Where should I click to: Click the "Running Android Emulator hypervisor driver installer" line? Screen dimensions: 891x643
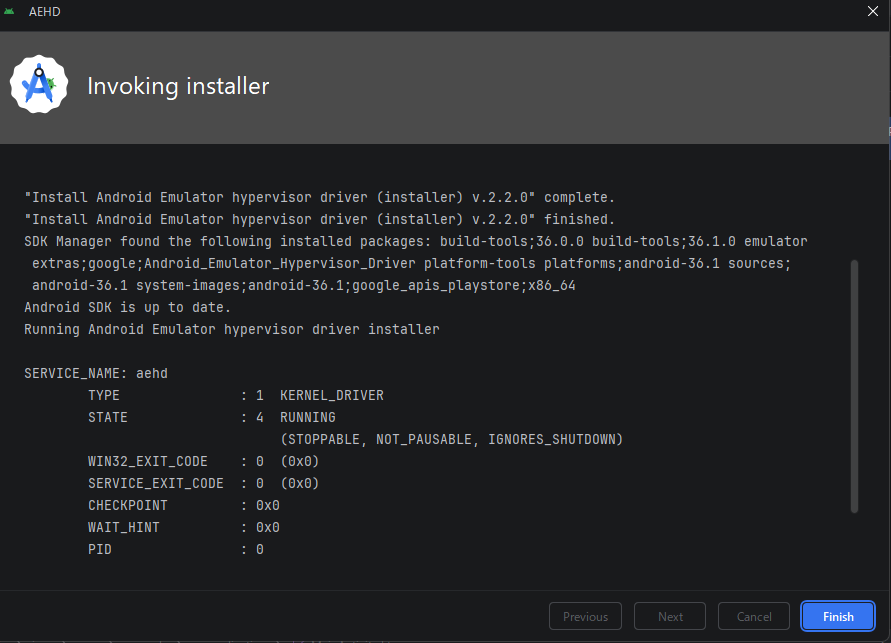click(231, 329)
